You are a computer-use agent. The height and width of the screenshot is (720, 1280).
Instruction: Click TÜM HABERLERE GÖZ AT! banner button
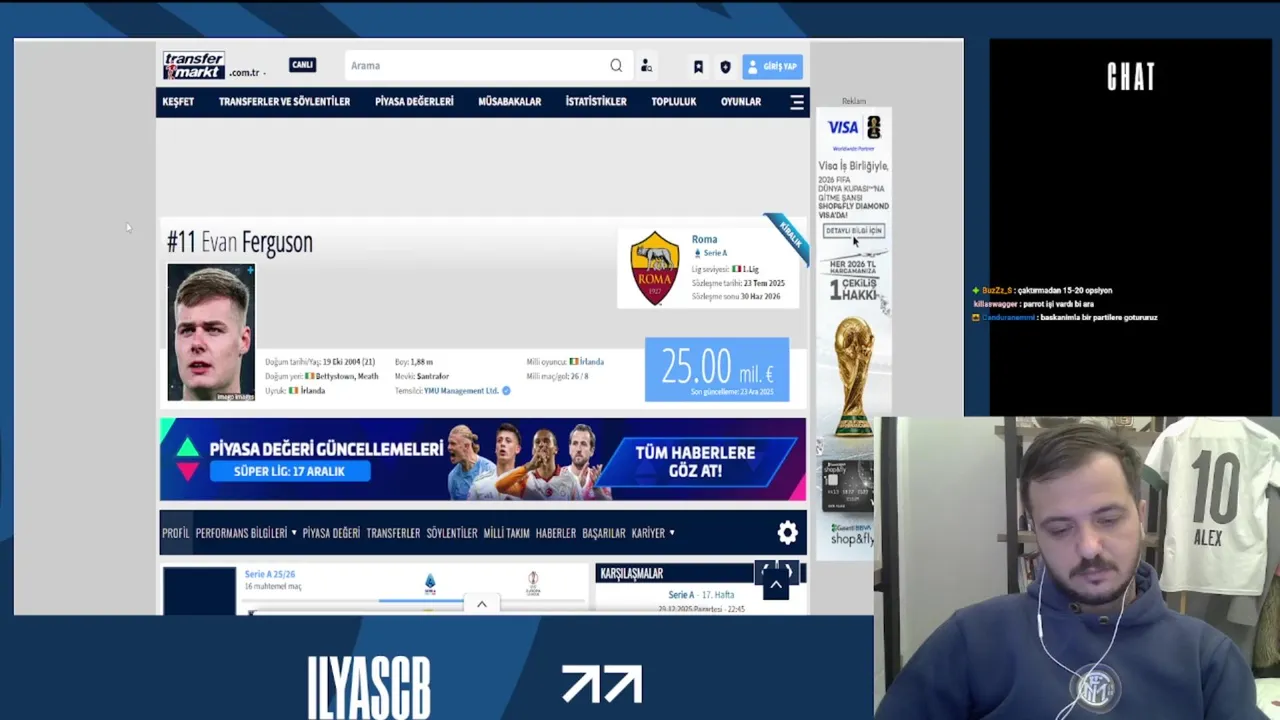695,461
